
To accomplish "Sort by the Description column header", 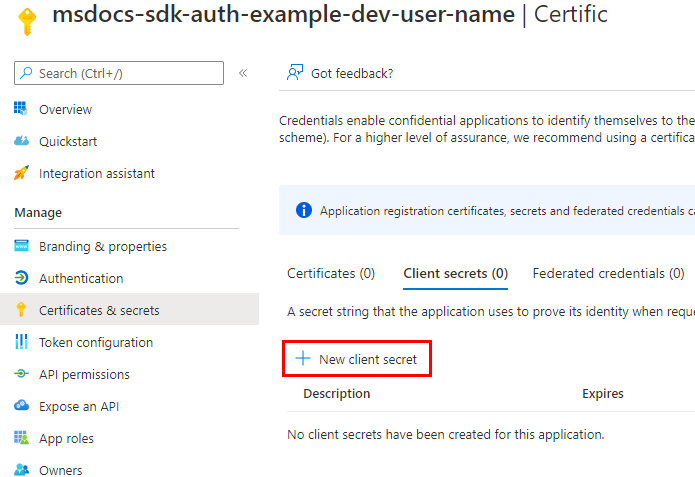I will click(x=337, y=394).
